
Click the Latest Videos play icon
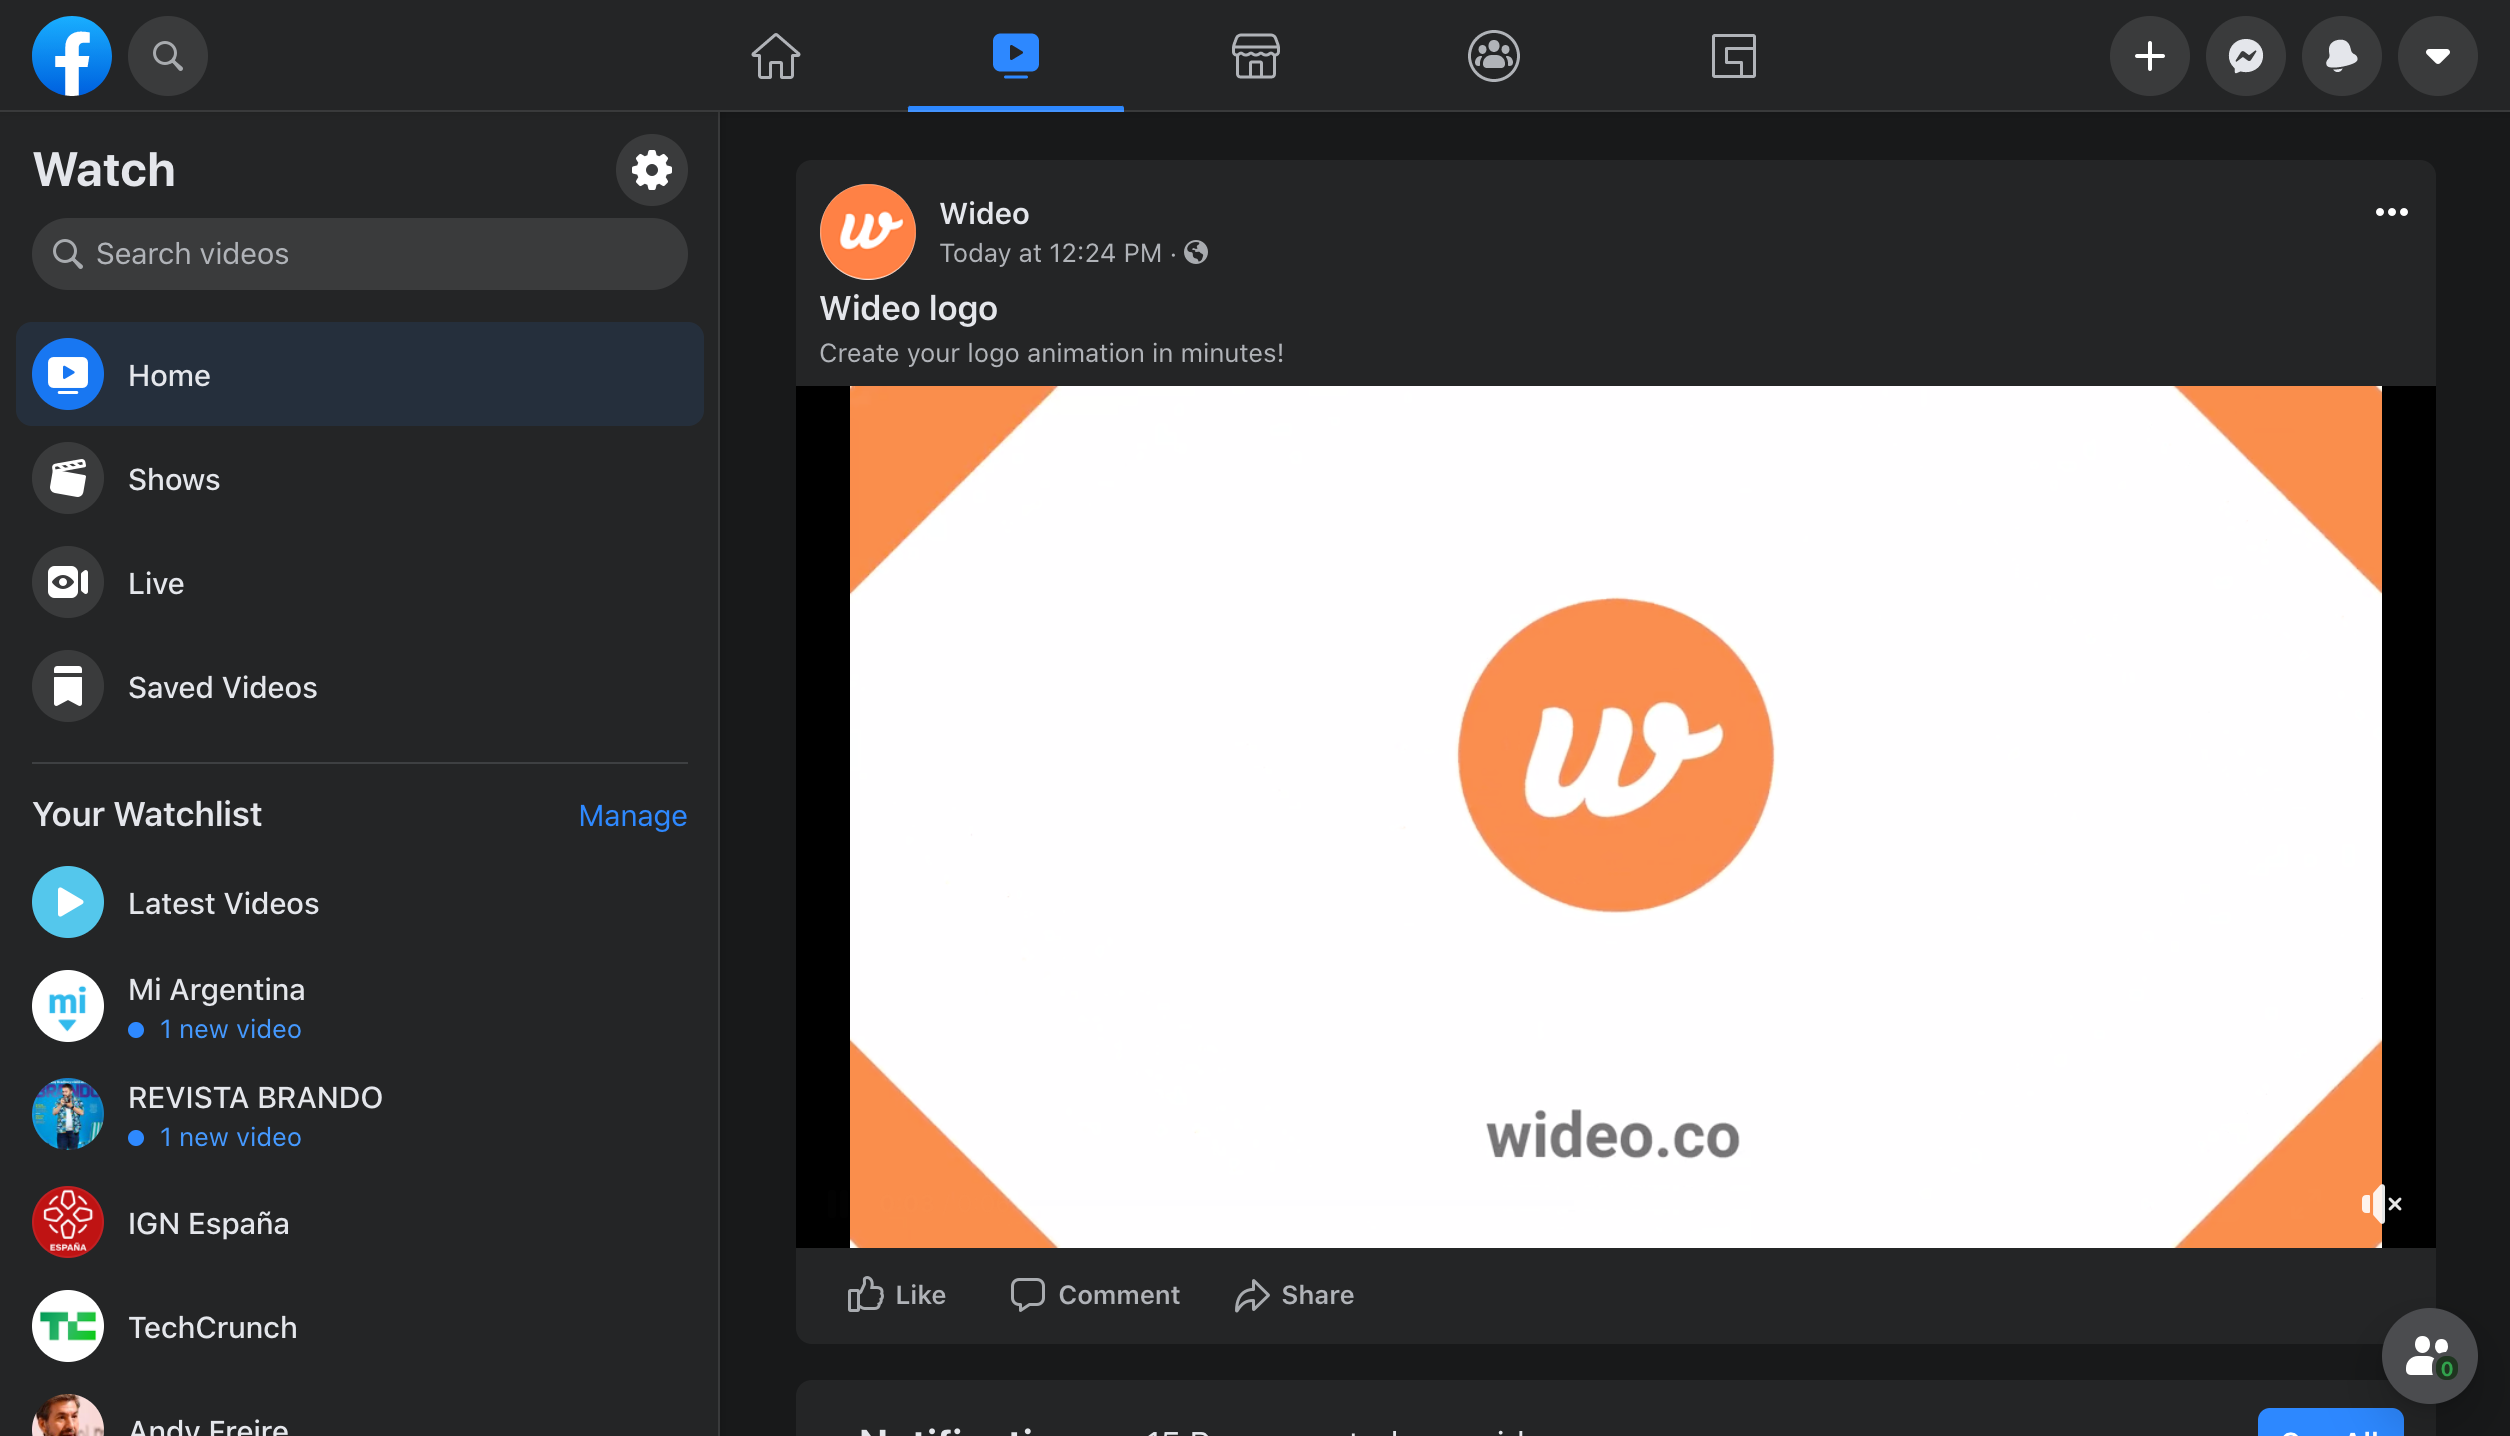tap(68, 902)
